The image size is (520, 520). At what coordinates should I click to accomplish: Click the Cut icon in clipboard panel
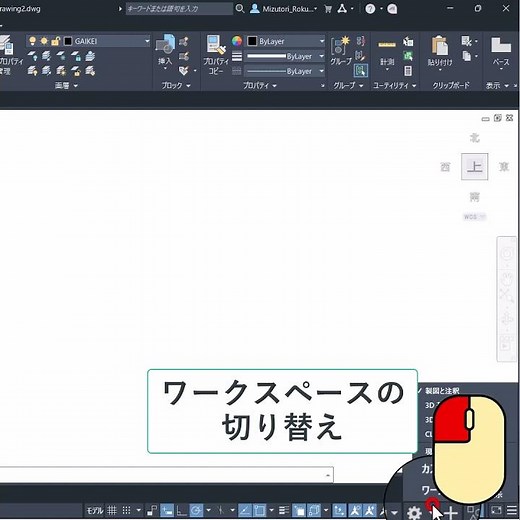(x=466, y=41)
